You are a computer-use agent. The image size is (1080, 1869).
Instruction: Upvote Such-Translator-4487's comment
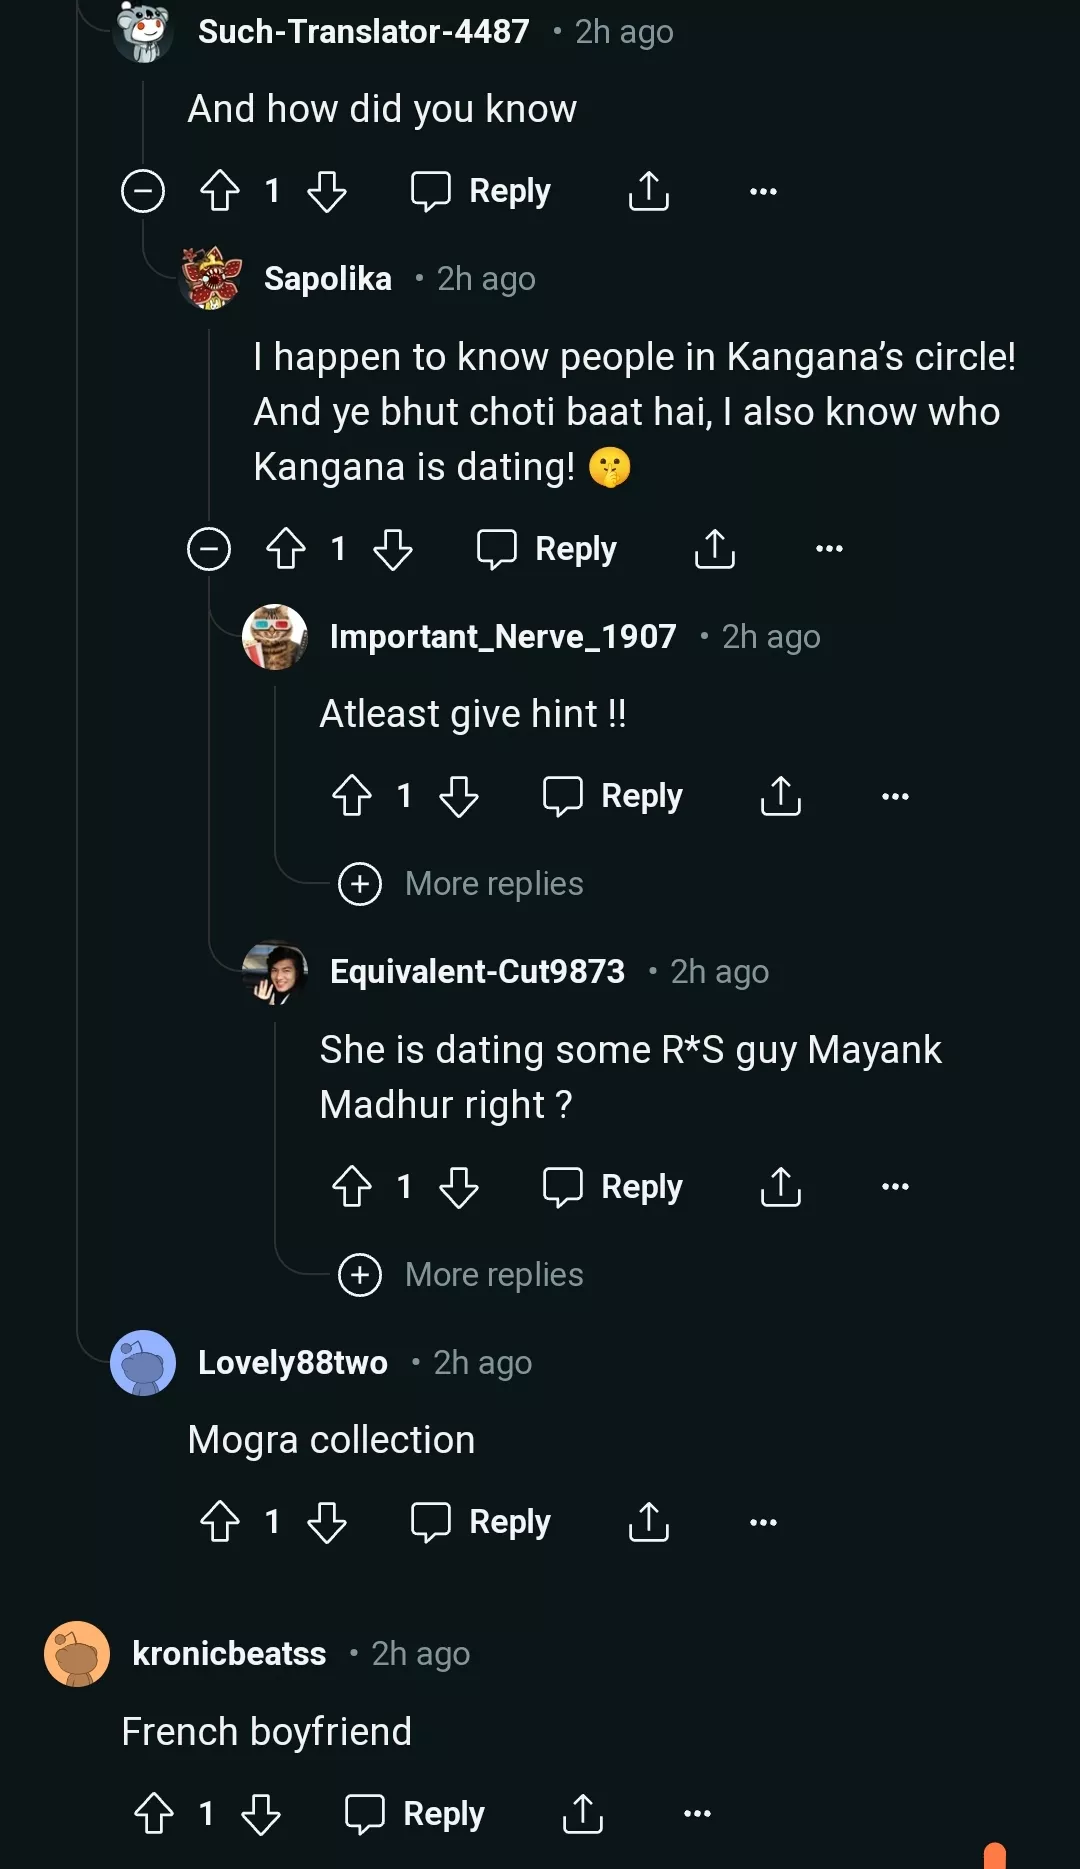point(220,191)
